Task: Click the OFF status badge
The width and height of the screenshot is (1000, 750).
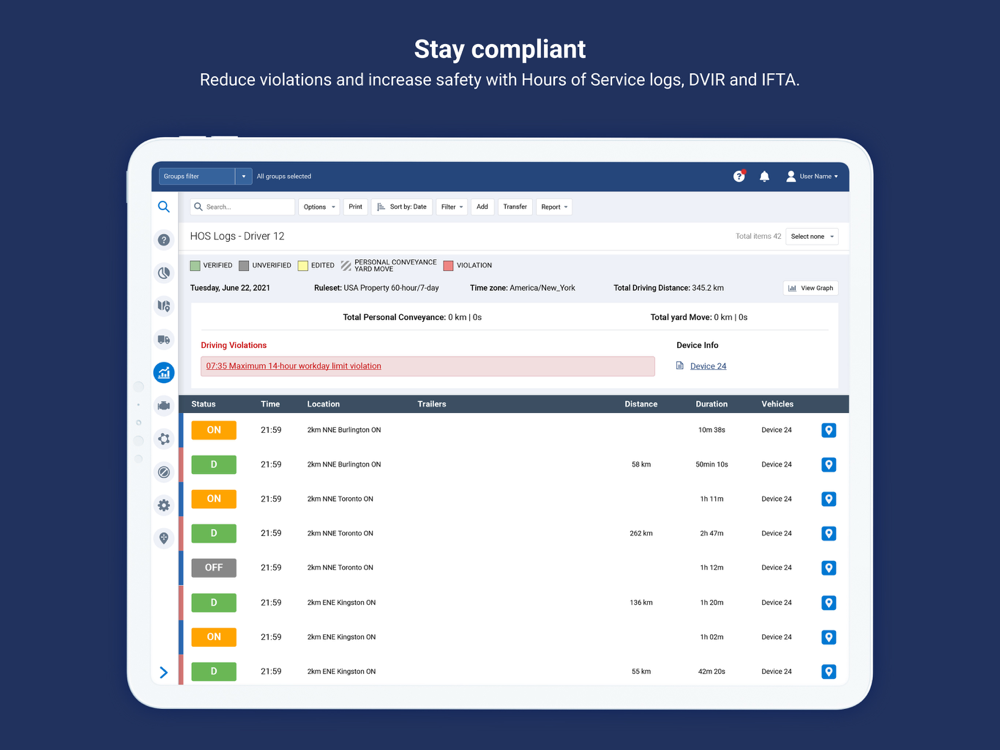Action: click(x=214, y=568)
